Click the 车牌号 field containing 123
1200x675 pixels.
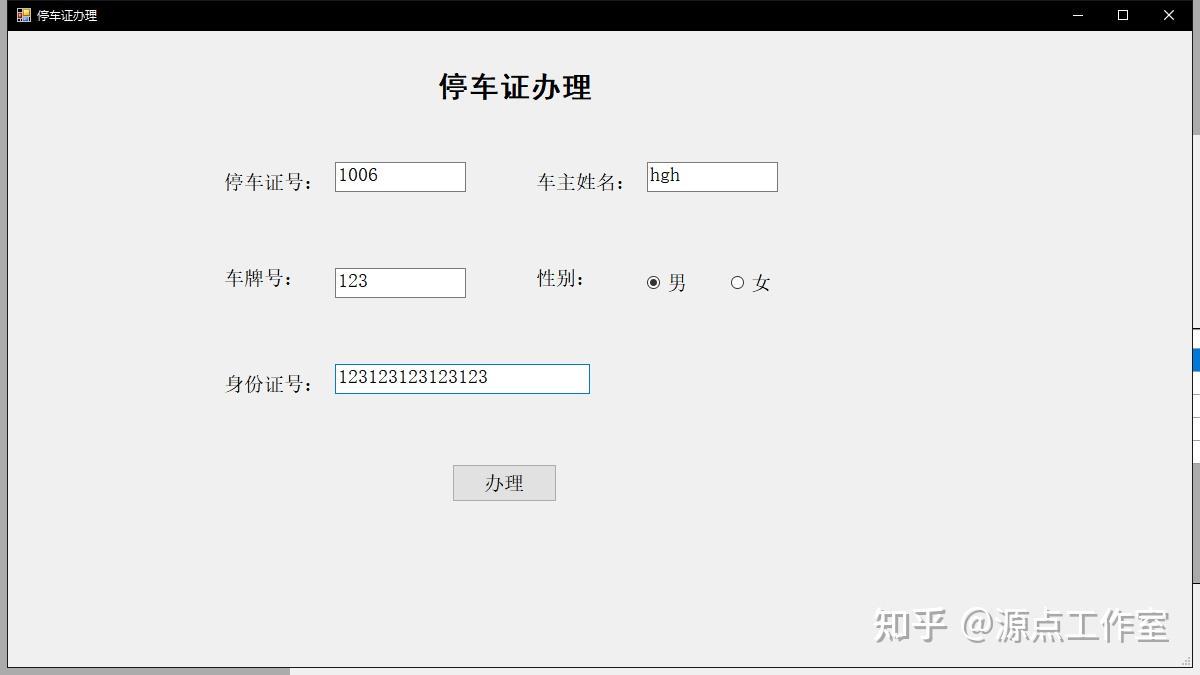pyautogui.click(x=400, y=283)
